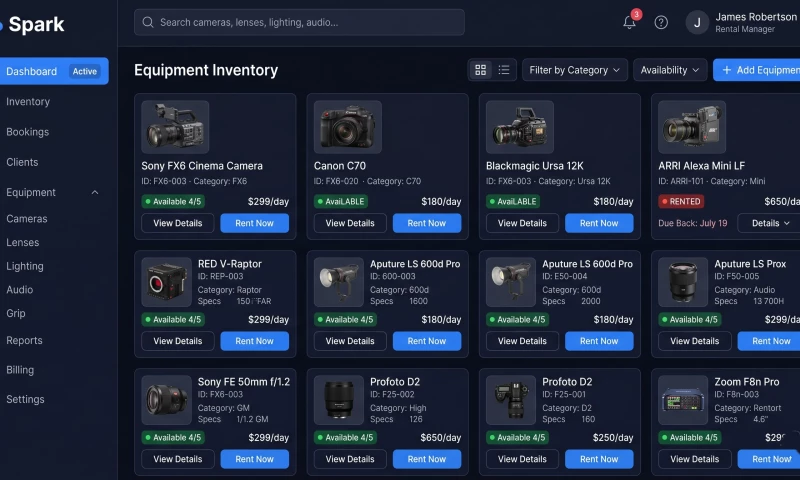Click Sony FX6 Available 4/5 badge
Screen dimensions: 800x480
[x=172, y=201]
